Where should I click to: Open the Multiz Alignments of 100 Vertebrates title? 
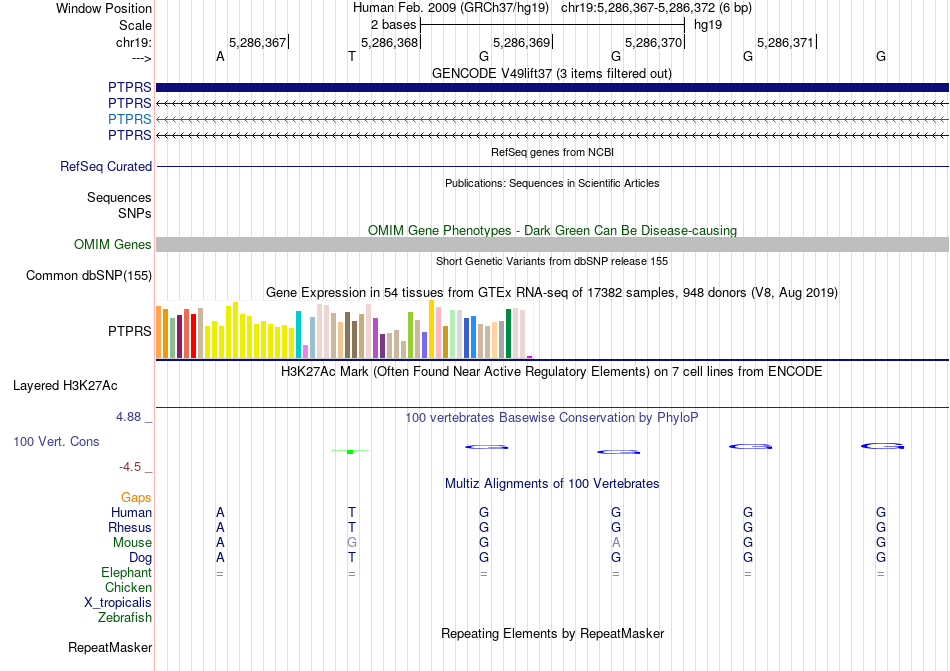click(552, 483)
